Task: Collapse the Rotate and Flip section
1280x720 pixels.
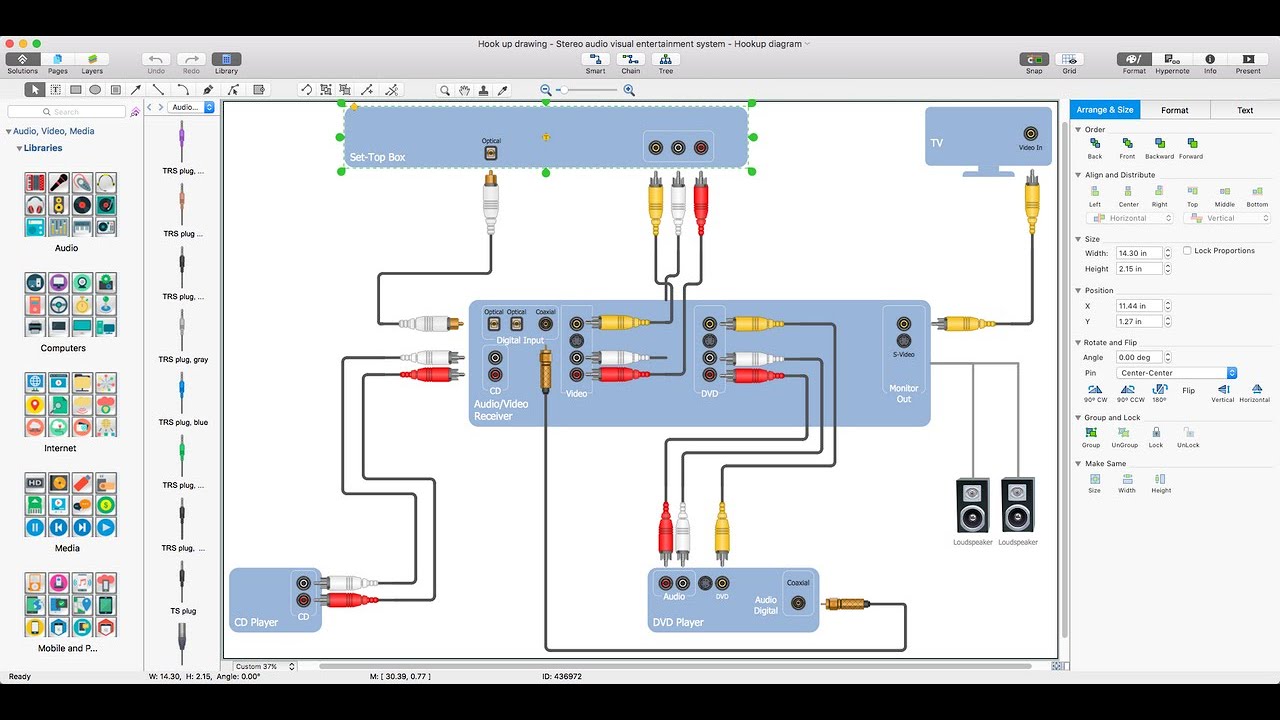Action: coord(1078,342)
